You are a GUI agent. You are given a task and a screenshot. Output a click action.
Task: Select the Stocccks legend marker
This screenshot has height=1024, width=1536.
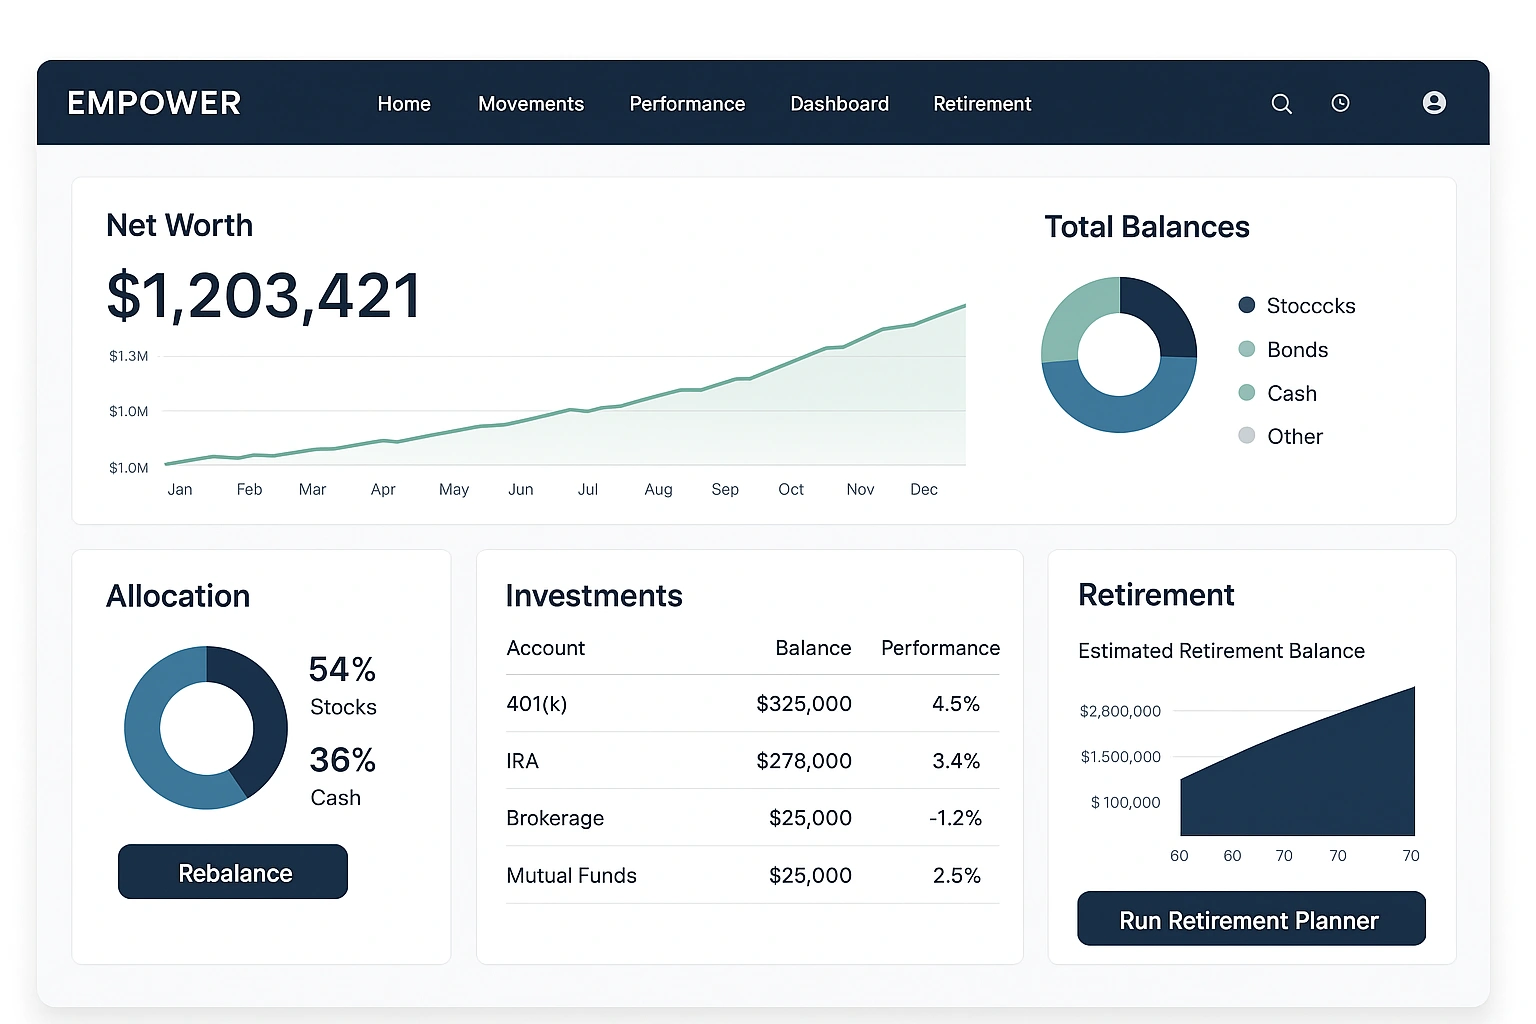pos(1246,305)
